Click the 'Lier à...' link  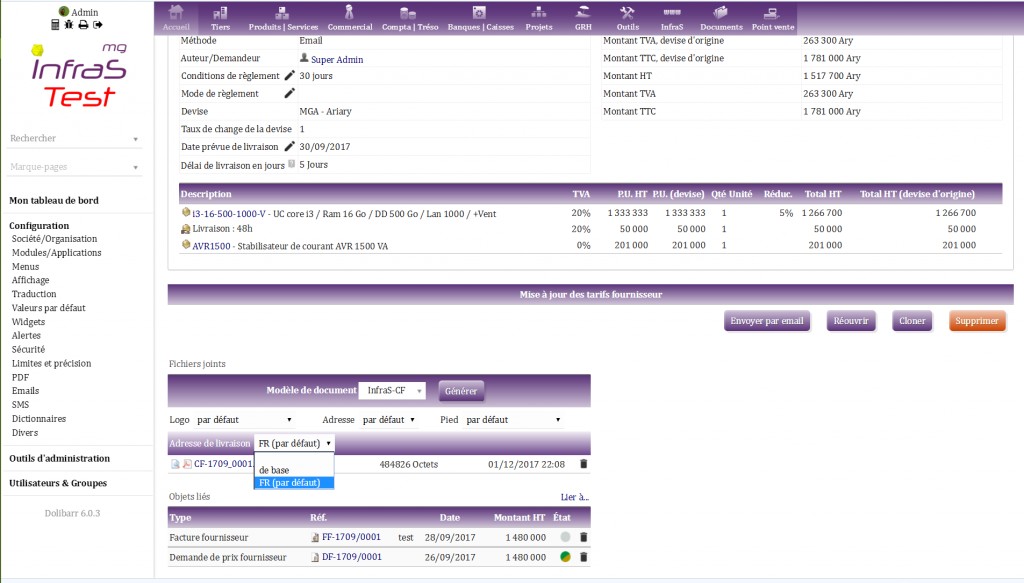tap(575, 497)
